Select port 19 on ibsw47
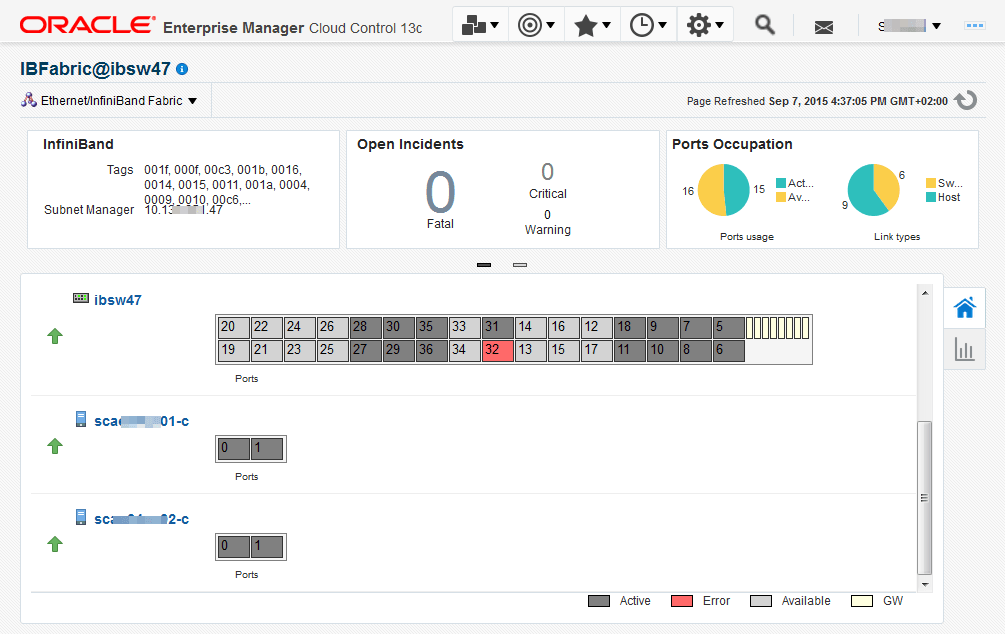This screenshot has height=634, width=1005. pos(233,351)
